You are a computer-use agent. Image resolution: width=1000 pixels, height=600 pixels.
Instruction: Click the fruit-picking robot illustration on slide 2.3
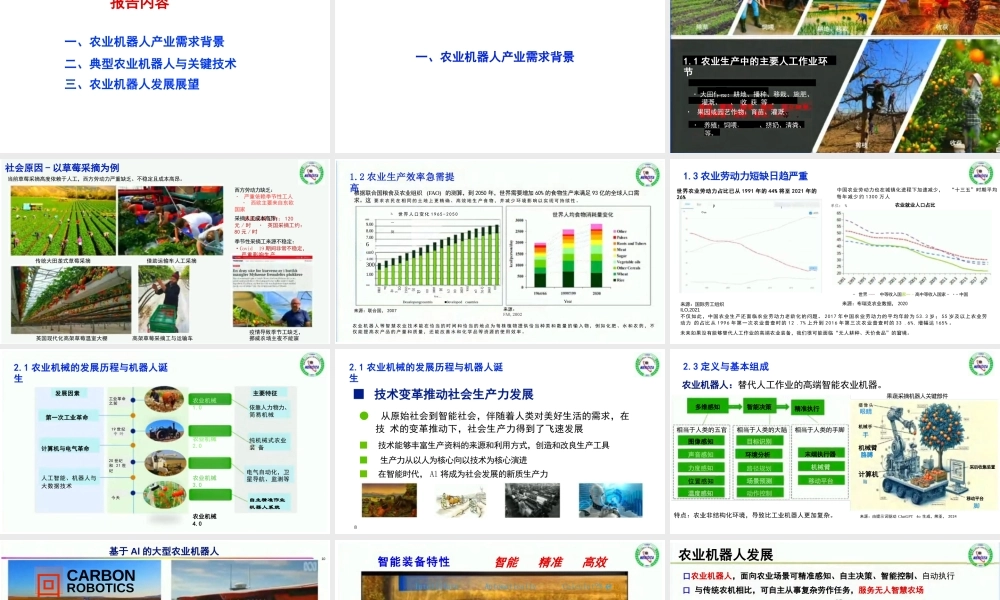(923, 455)
